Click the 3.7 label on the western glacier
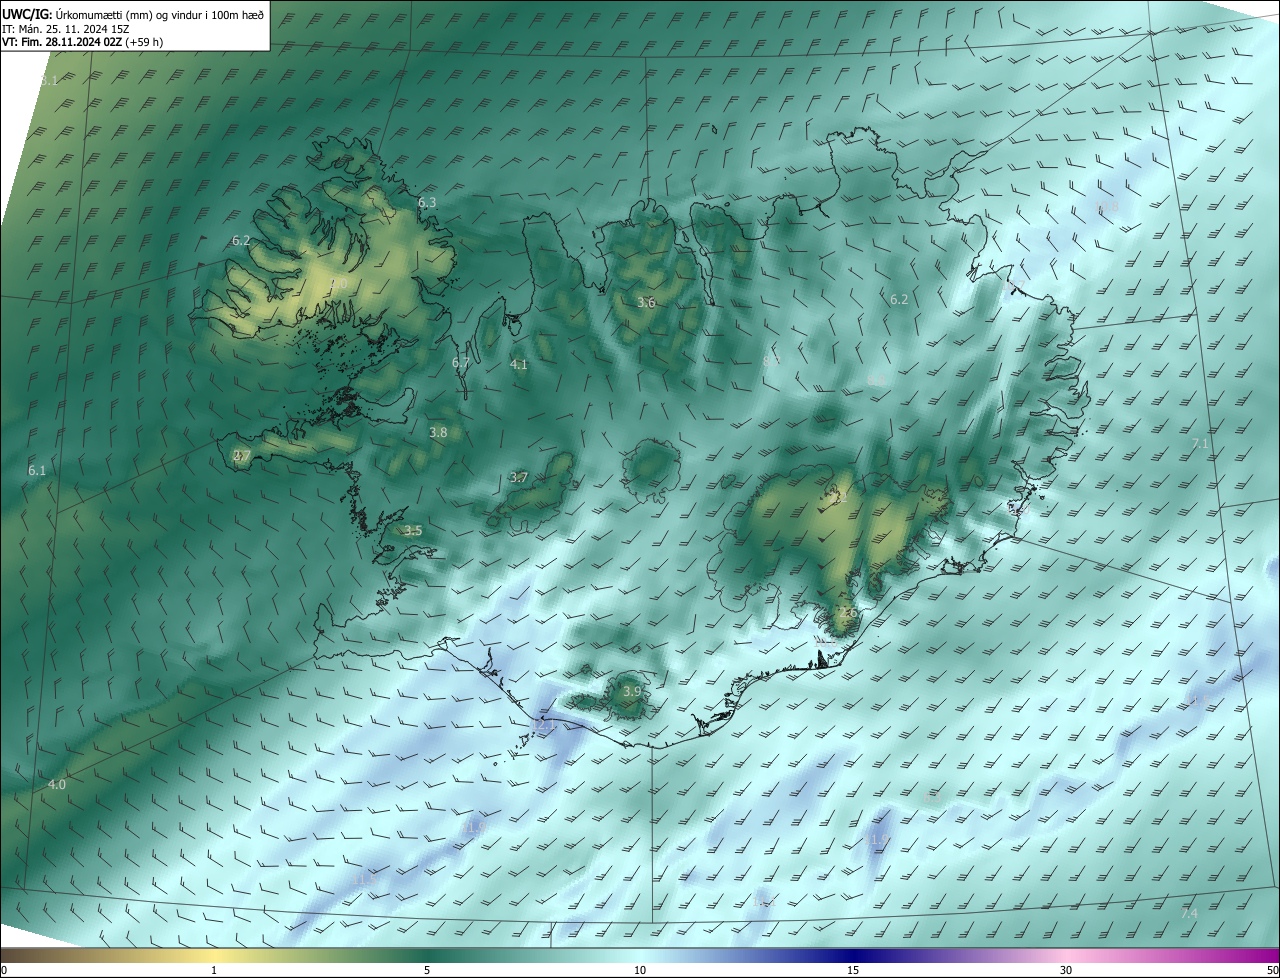 pyautogui.click(x=518, y=478)
